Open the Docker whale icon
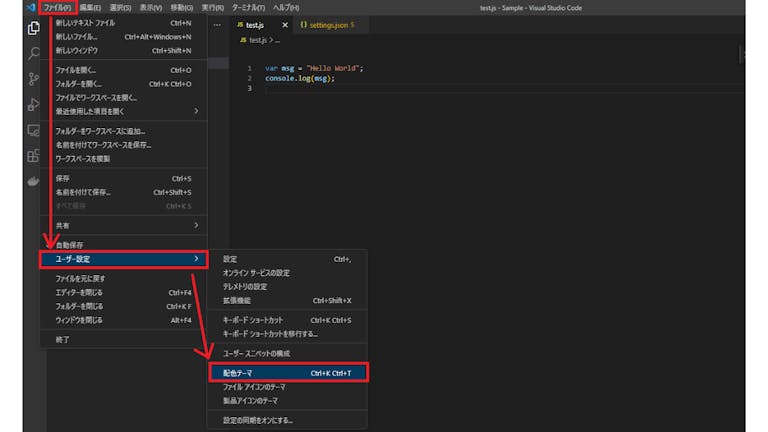 pyautogui.click(x=33, y=181)
